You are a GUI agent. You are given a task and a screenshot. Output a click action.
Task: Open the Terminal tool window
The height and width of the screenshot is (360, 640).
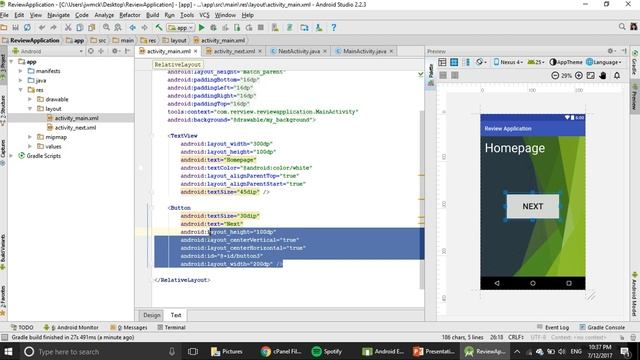(171, 327)
